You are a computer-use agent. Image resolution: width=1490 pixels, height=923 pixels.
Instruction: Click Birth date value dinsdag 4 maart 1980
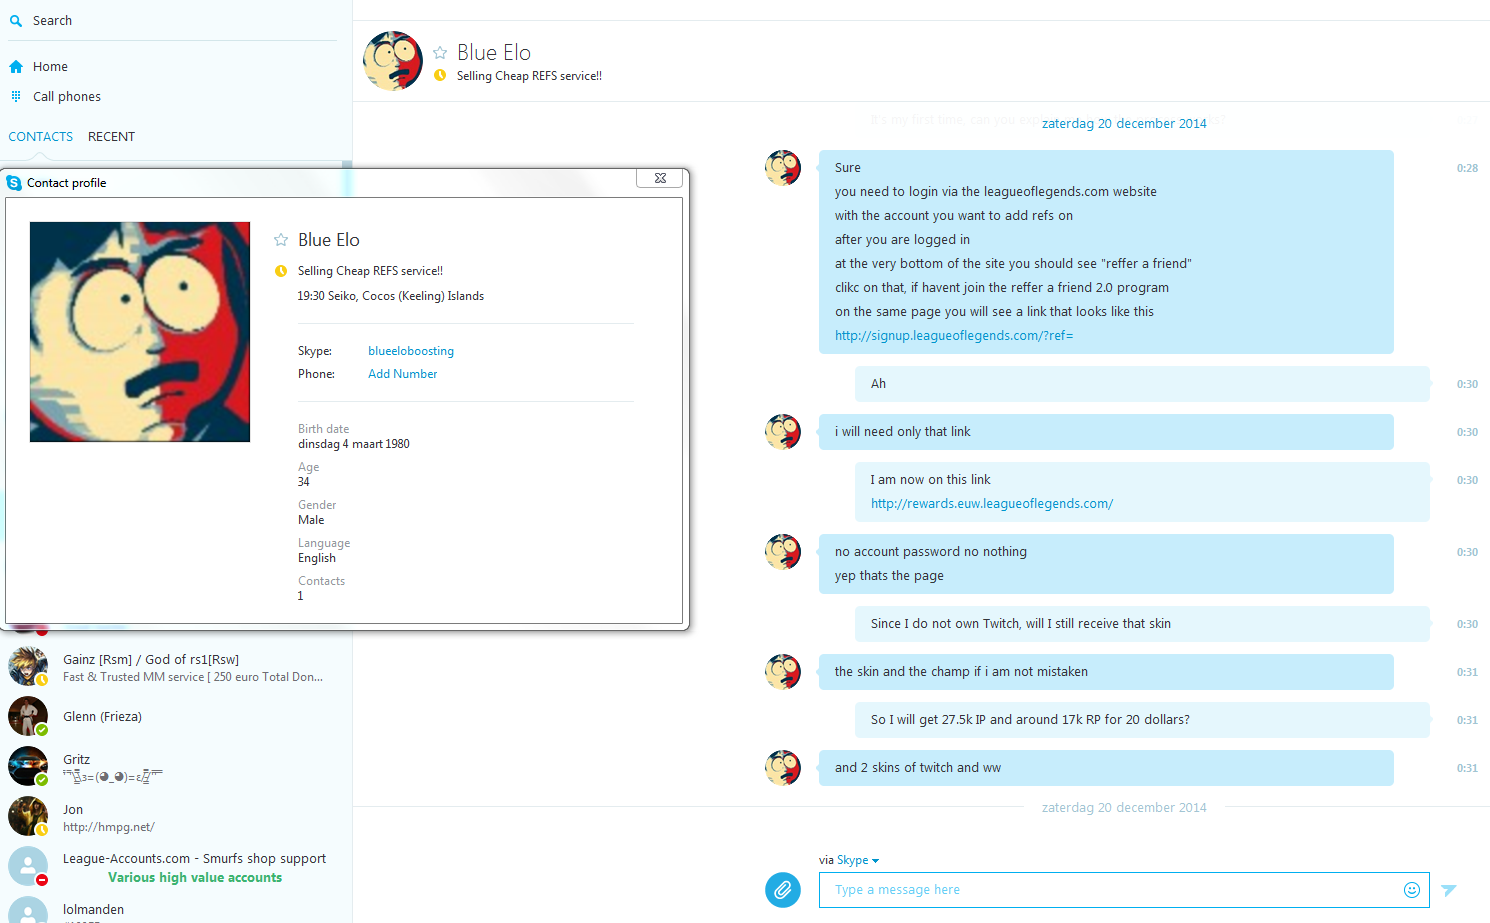[354, 444]
